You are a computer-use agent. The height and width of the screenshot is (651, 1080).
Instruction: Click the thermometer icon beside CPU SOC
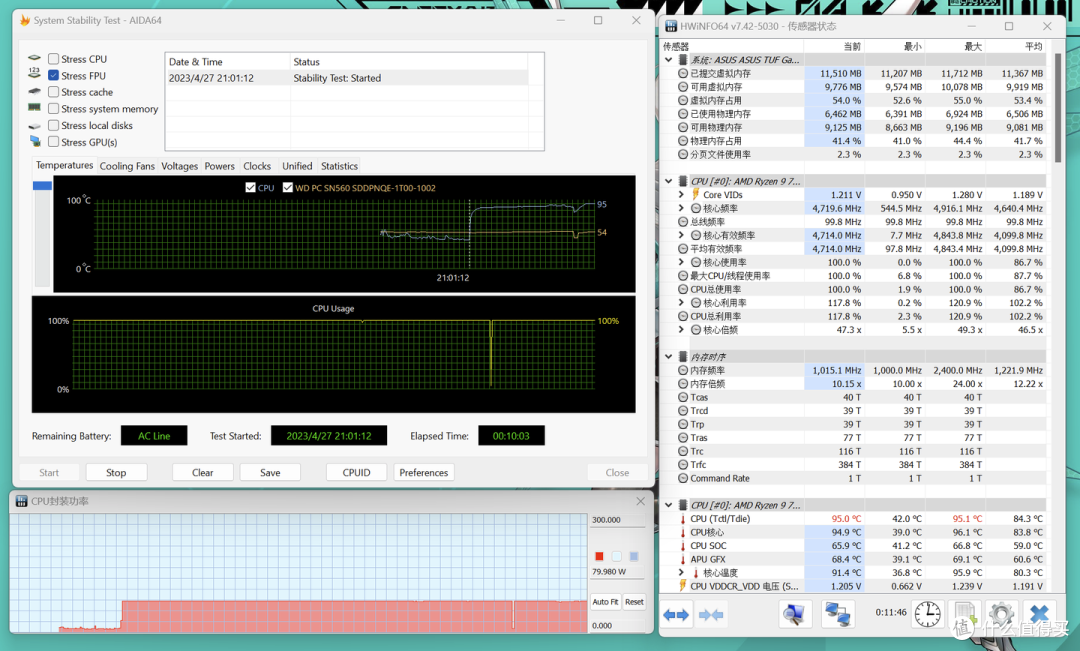pos(683,546)
